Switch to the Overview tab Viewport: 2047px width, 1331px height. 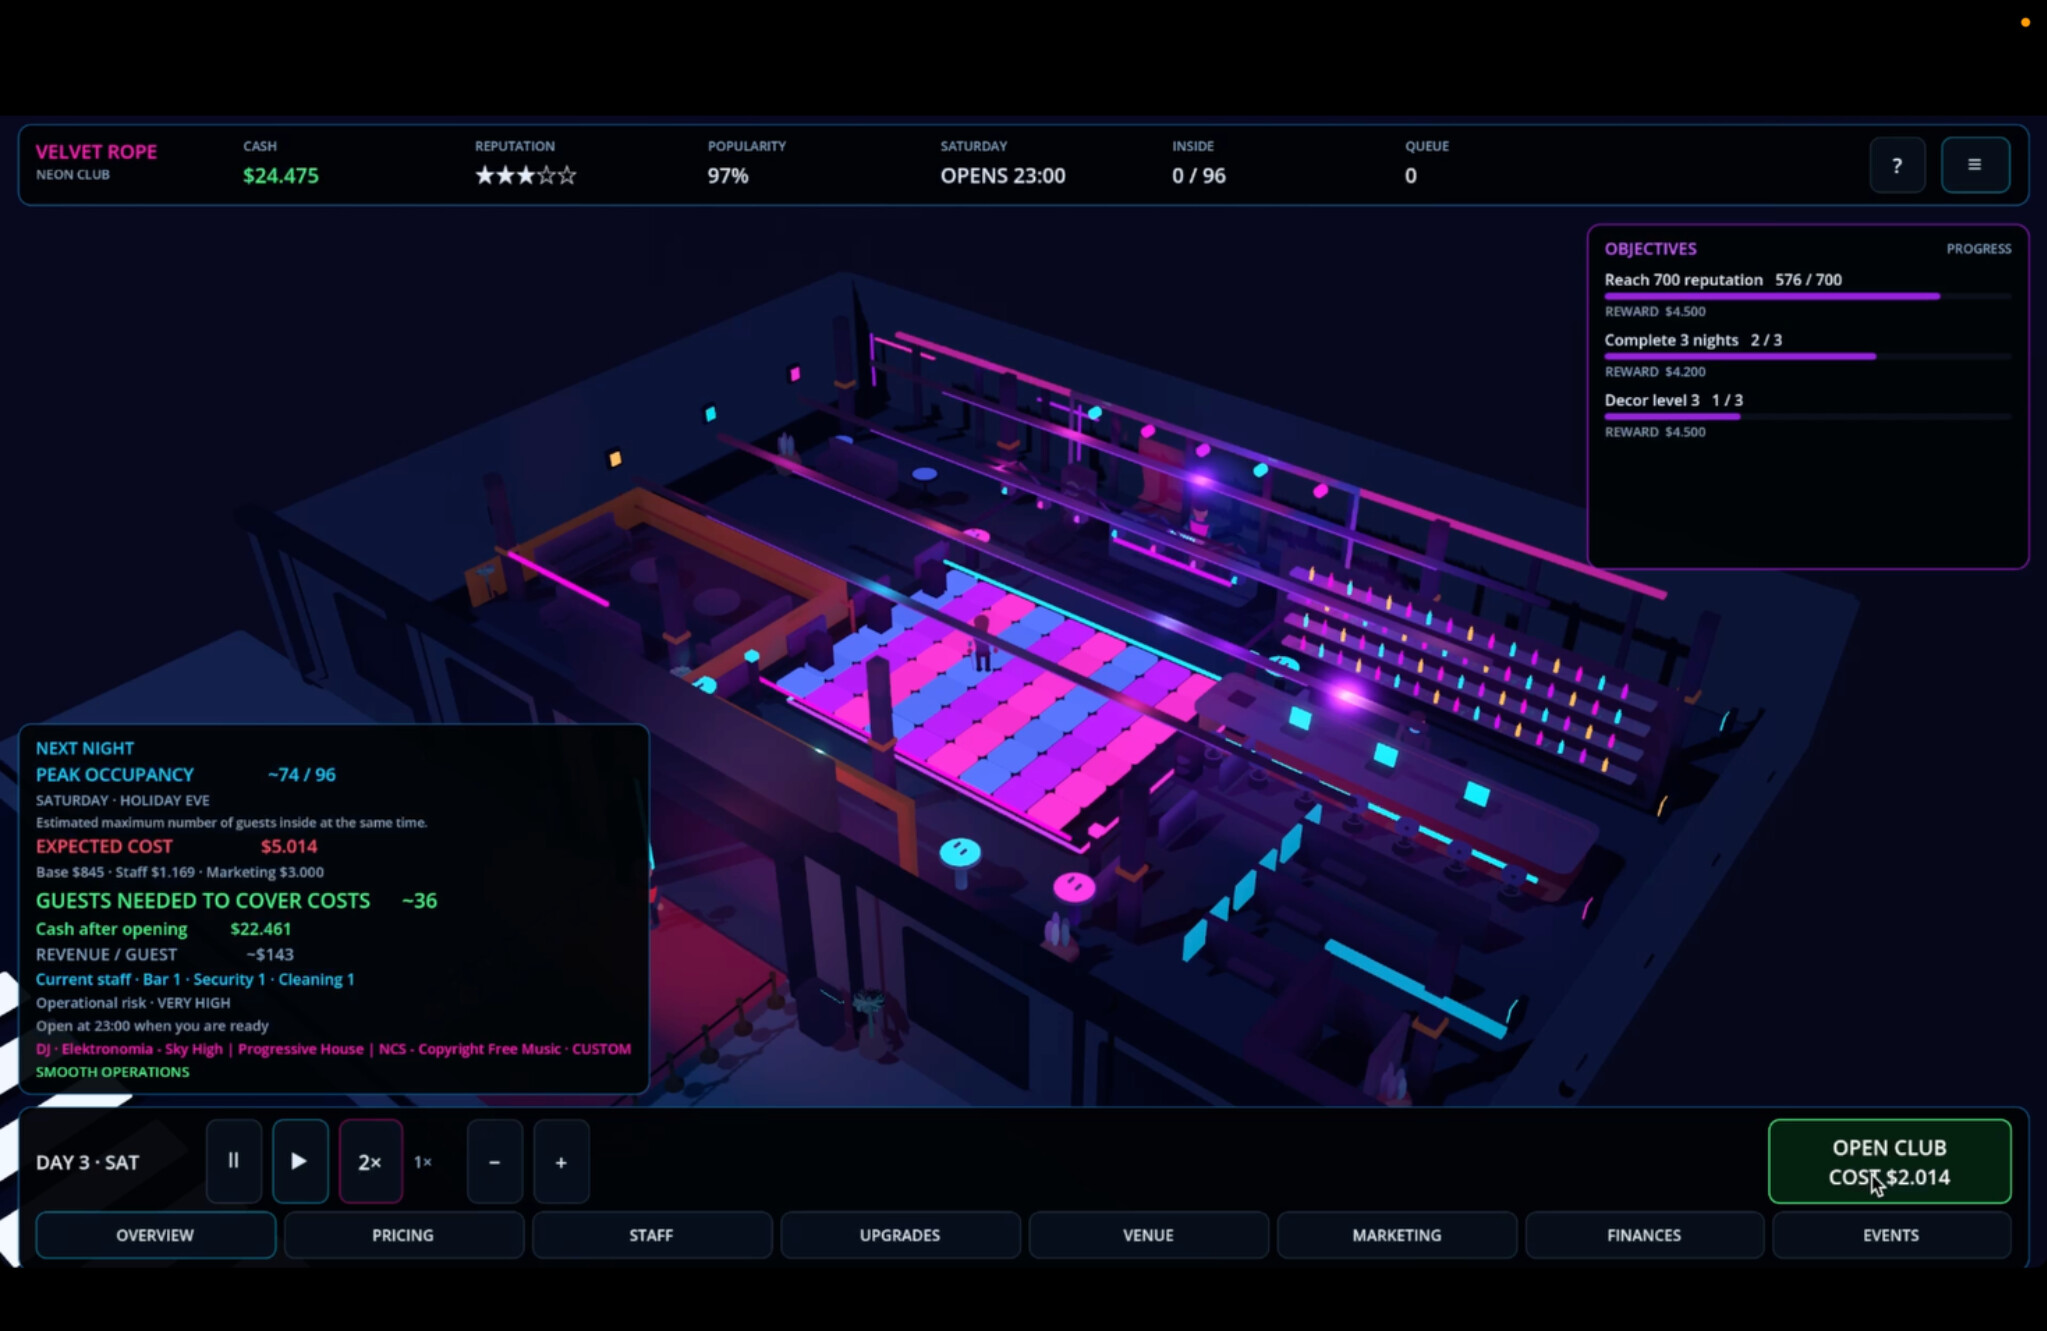155,1235
